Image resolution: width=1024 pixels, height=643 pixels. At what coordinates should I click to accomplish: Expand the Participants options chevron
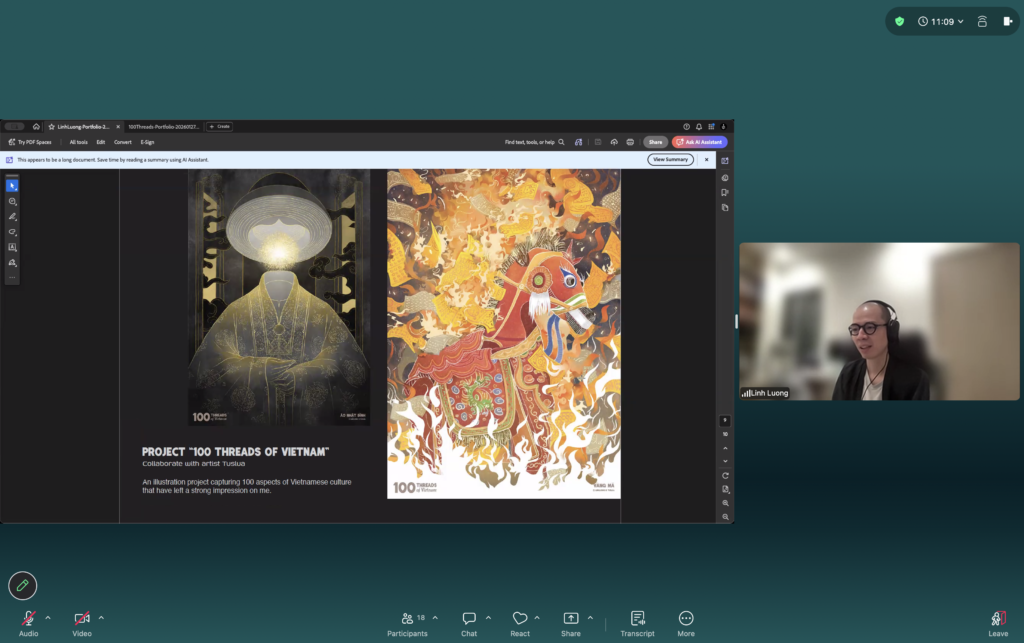click(x=436, y=618)
